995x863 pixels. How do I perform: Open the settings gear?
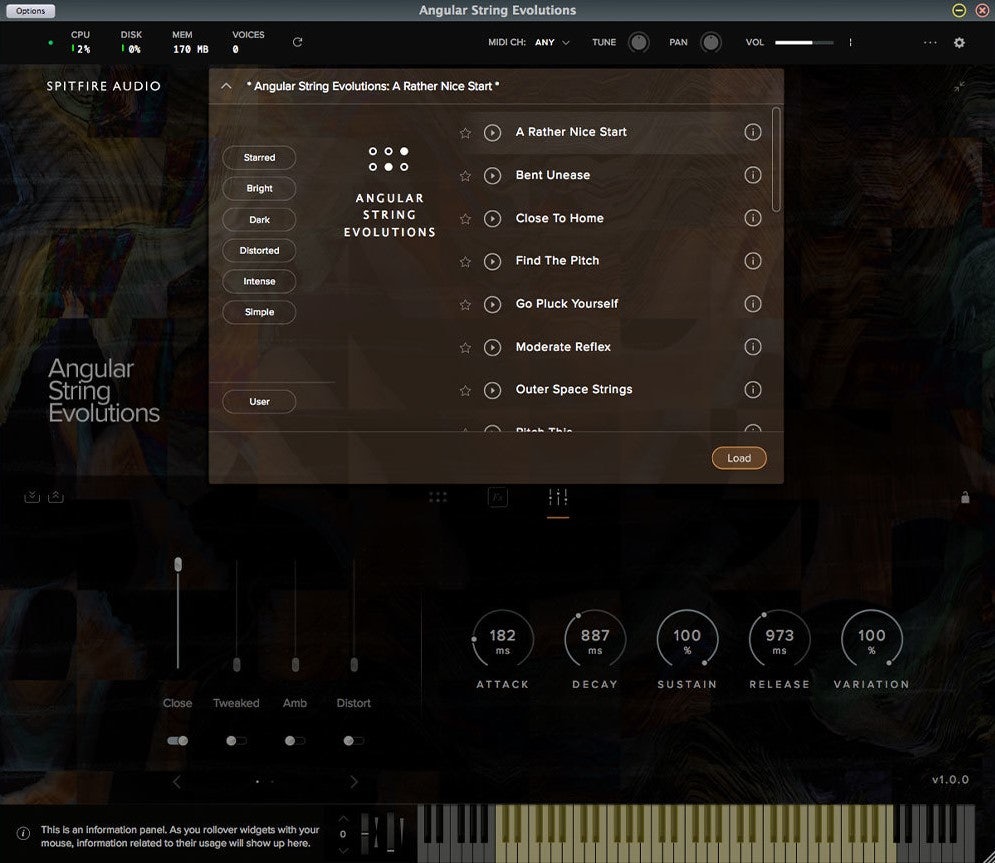pyautogui.click(x=959, y=43)
